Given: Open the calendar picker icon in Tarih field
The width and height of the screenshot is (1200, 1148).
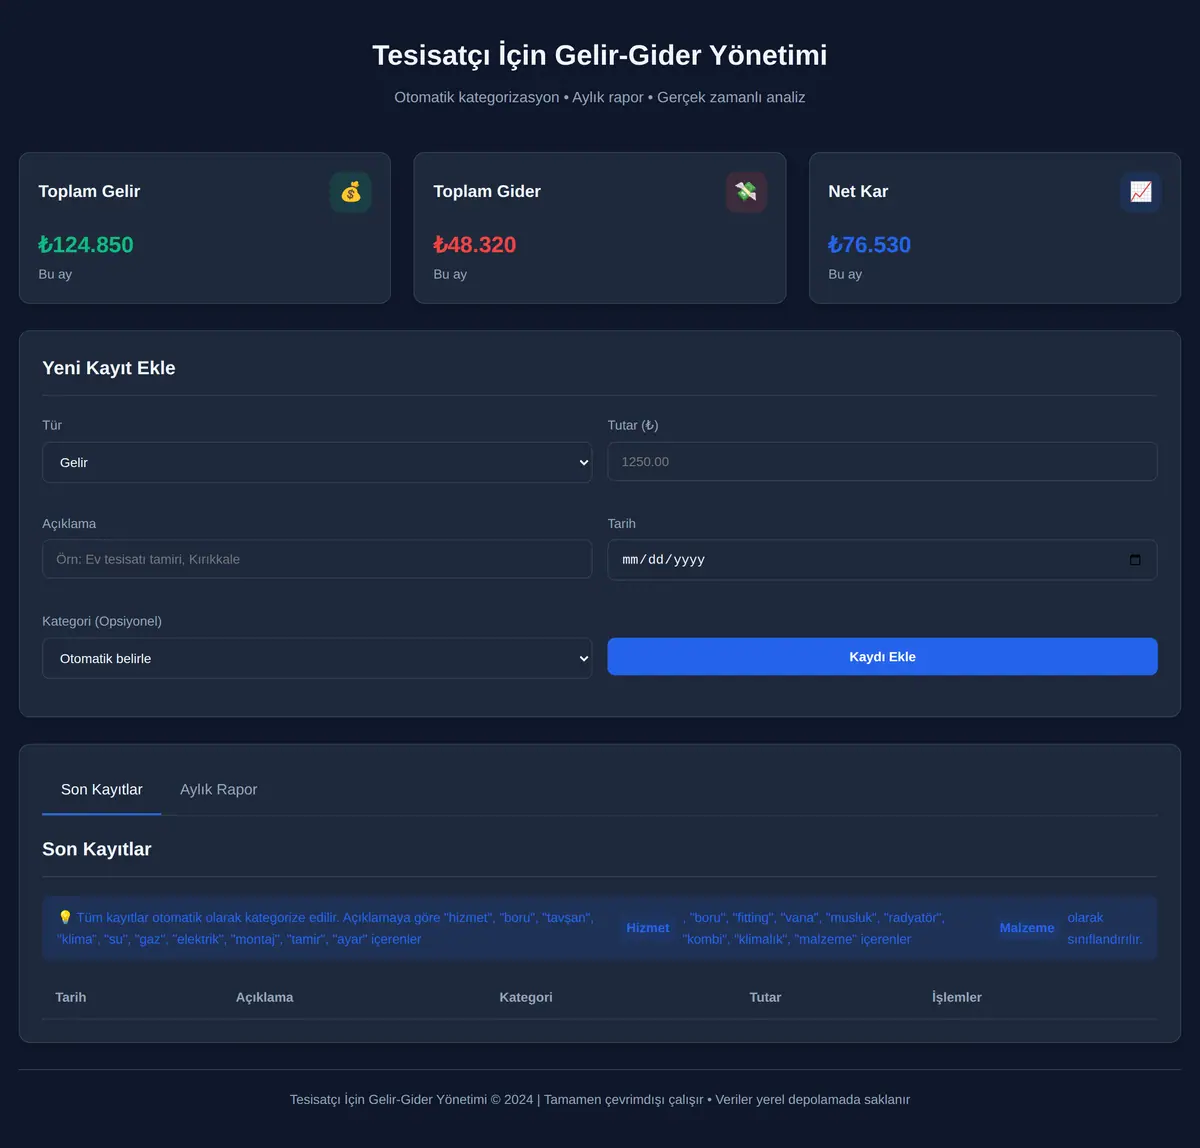Looking at the screenshot, I should click(1135, 560).
